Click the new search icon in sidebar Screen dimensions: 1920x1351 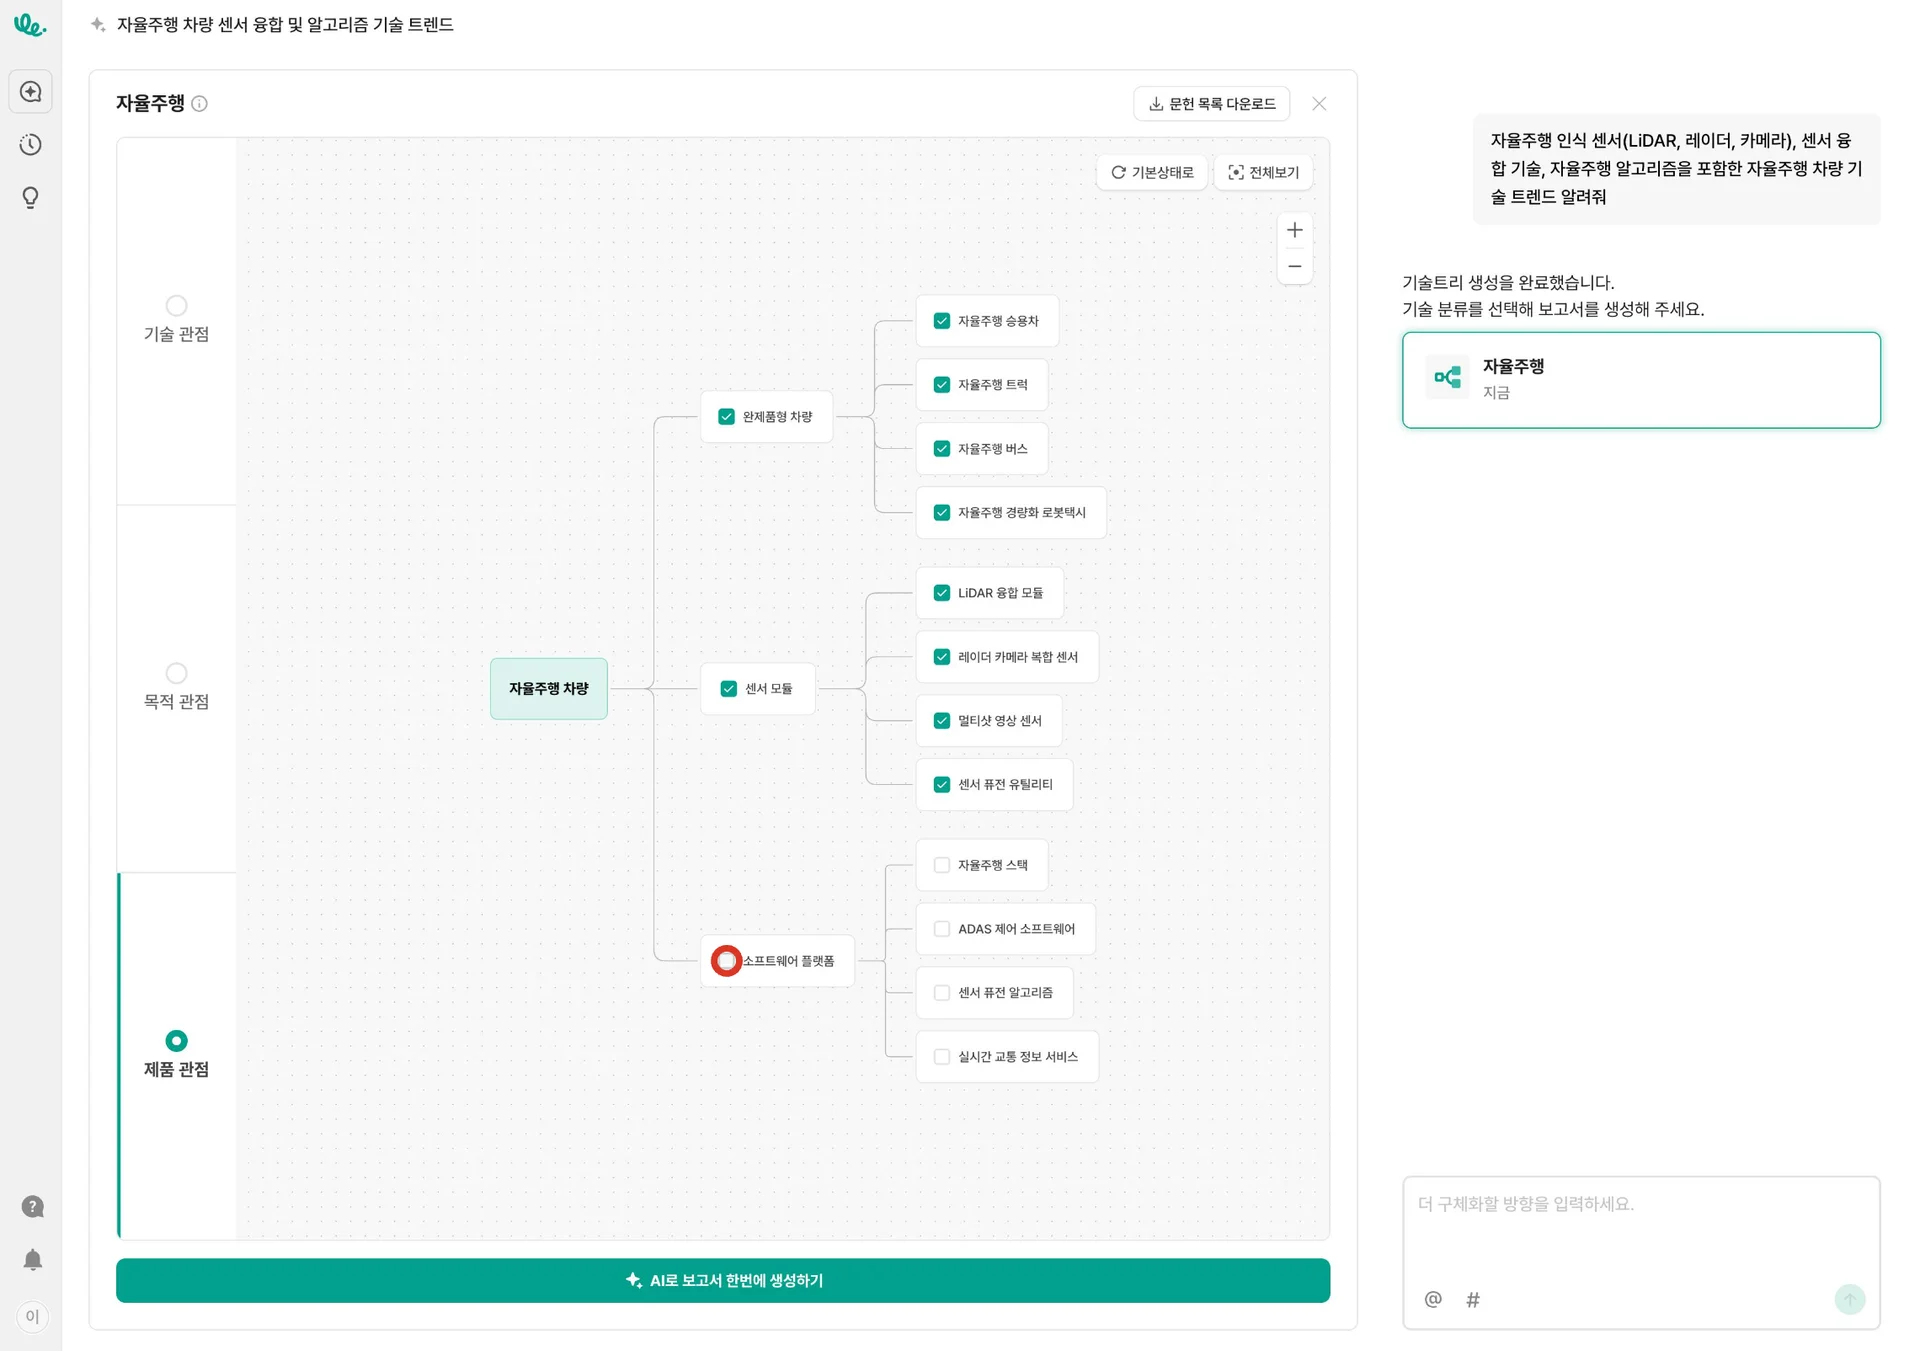click(31, 92)
